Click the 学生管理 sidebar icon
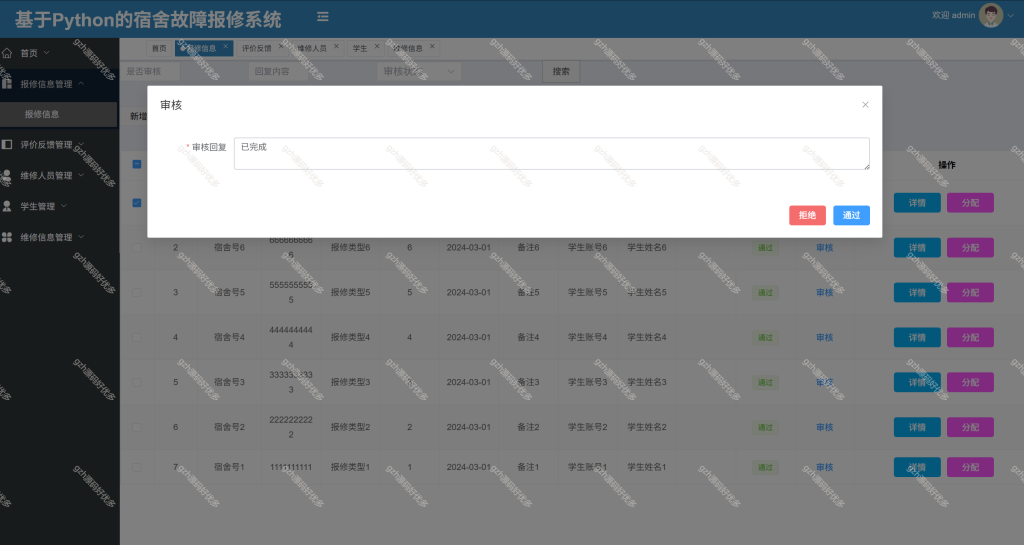 coord(7,206)
